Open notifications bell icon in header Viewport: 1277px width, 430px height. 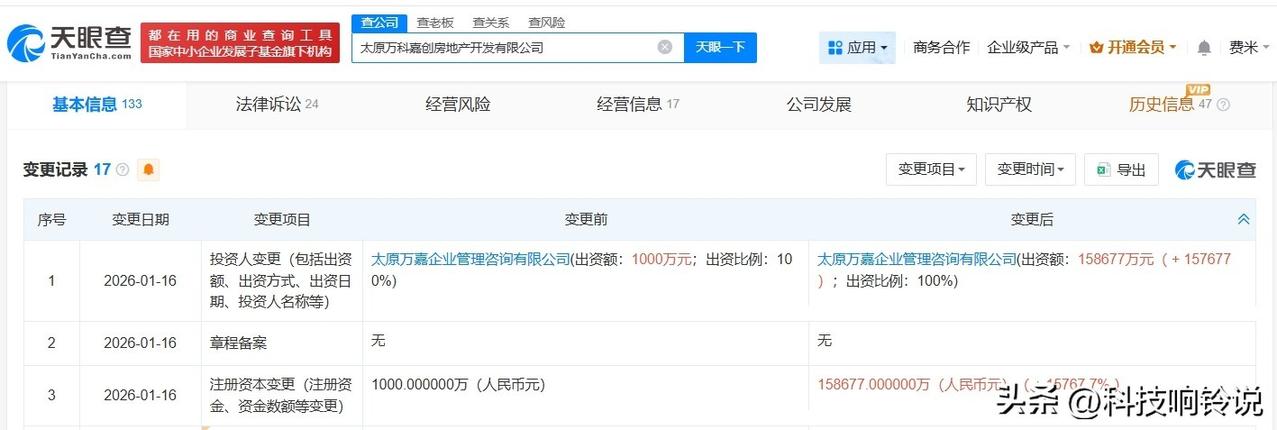click(x=1204, y=48)
